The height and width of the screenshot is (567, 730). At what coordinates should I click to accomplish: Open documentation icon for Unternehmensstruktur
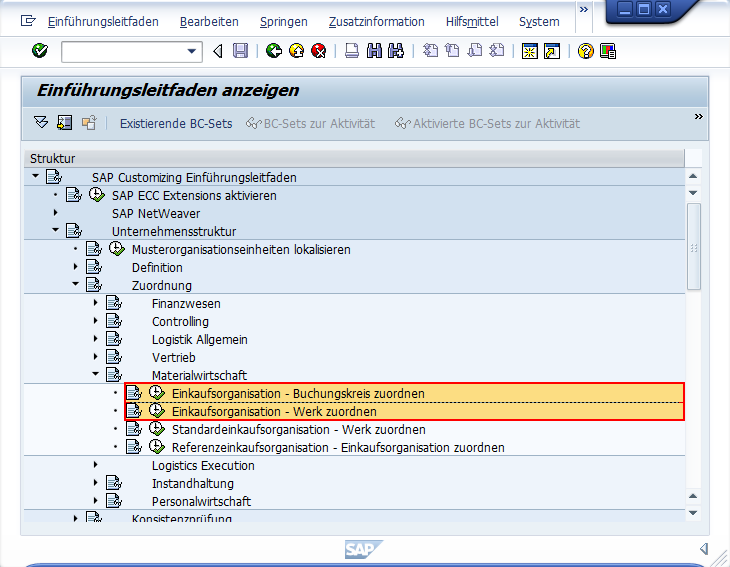click(x=74, y=230)
